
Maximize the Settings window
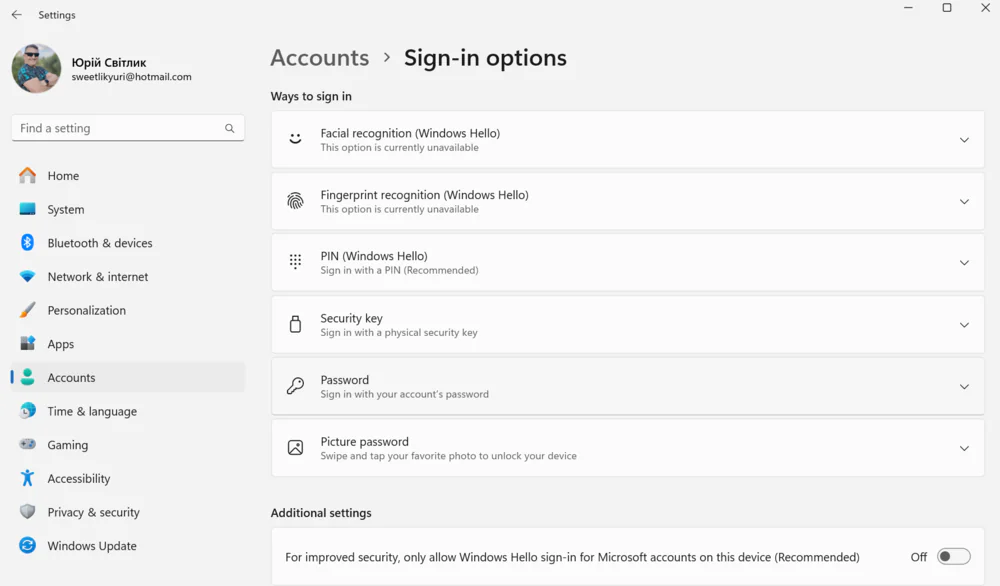[947, 8]
